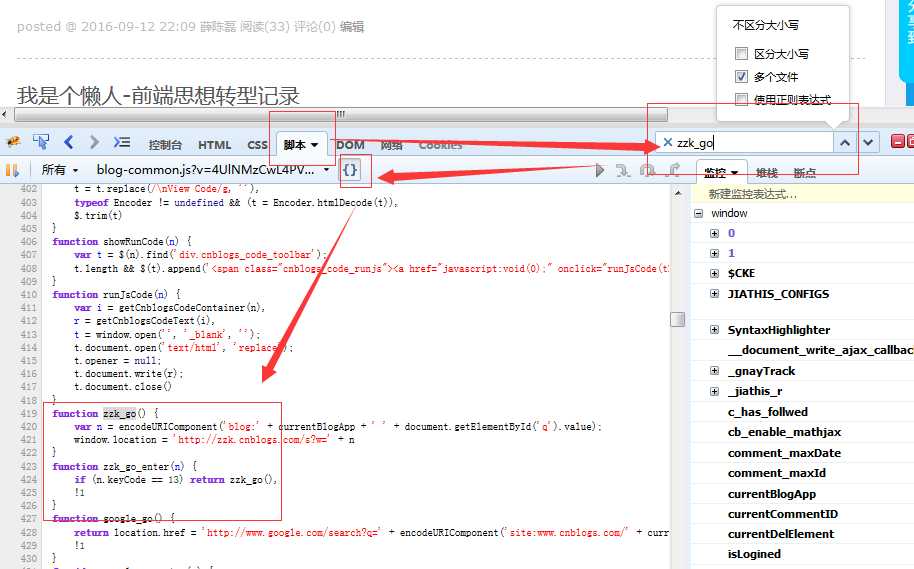Select the cb_enable_mathjax watch entry
914x569 pixels.
784,432
